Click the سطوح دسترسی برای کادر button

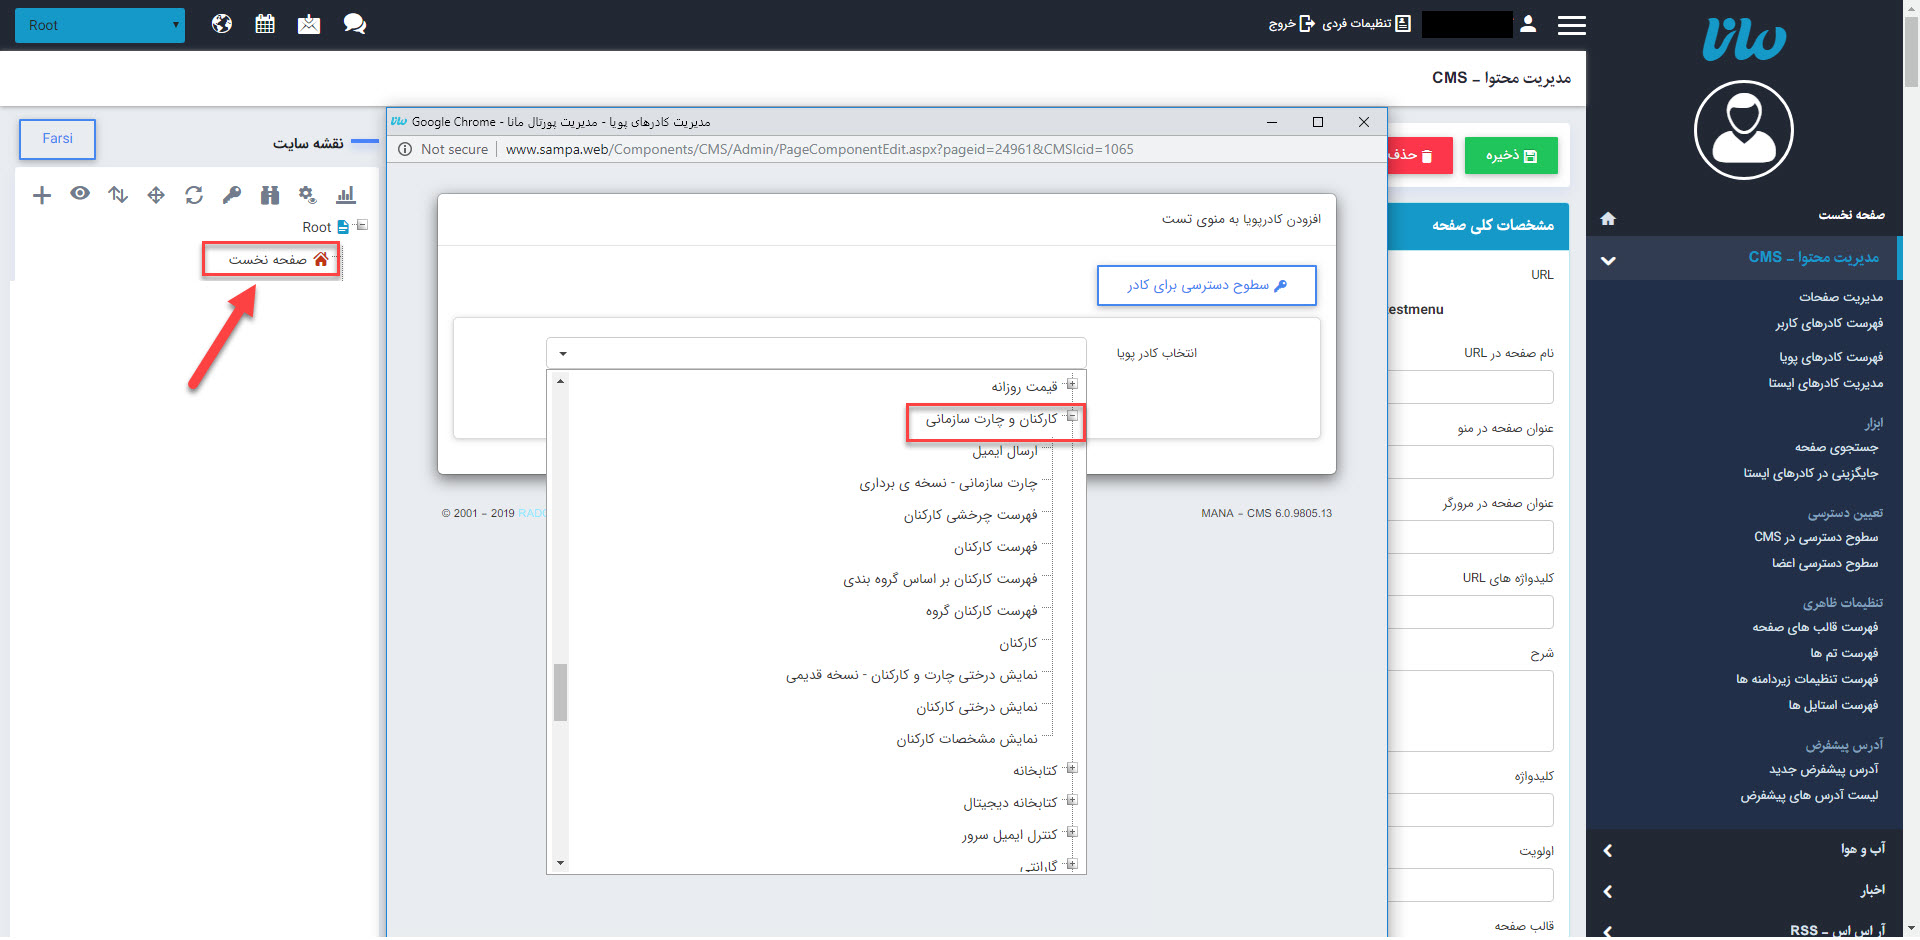pos(1206,285)
